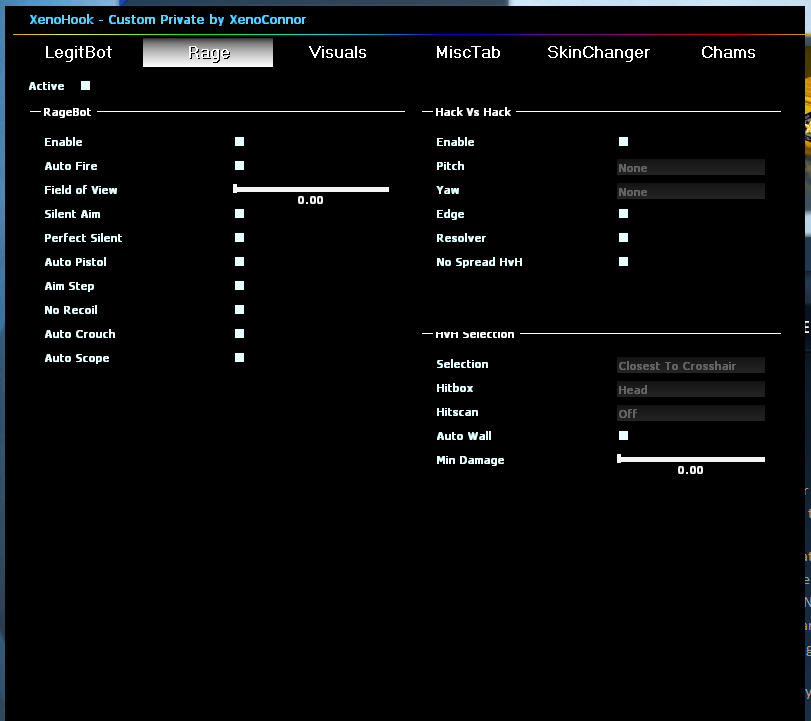811x721 pixels.
Task: Open the SkinChanger tab
Action: 598,52
